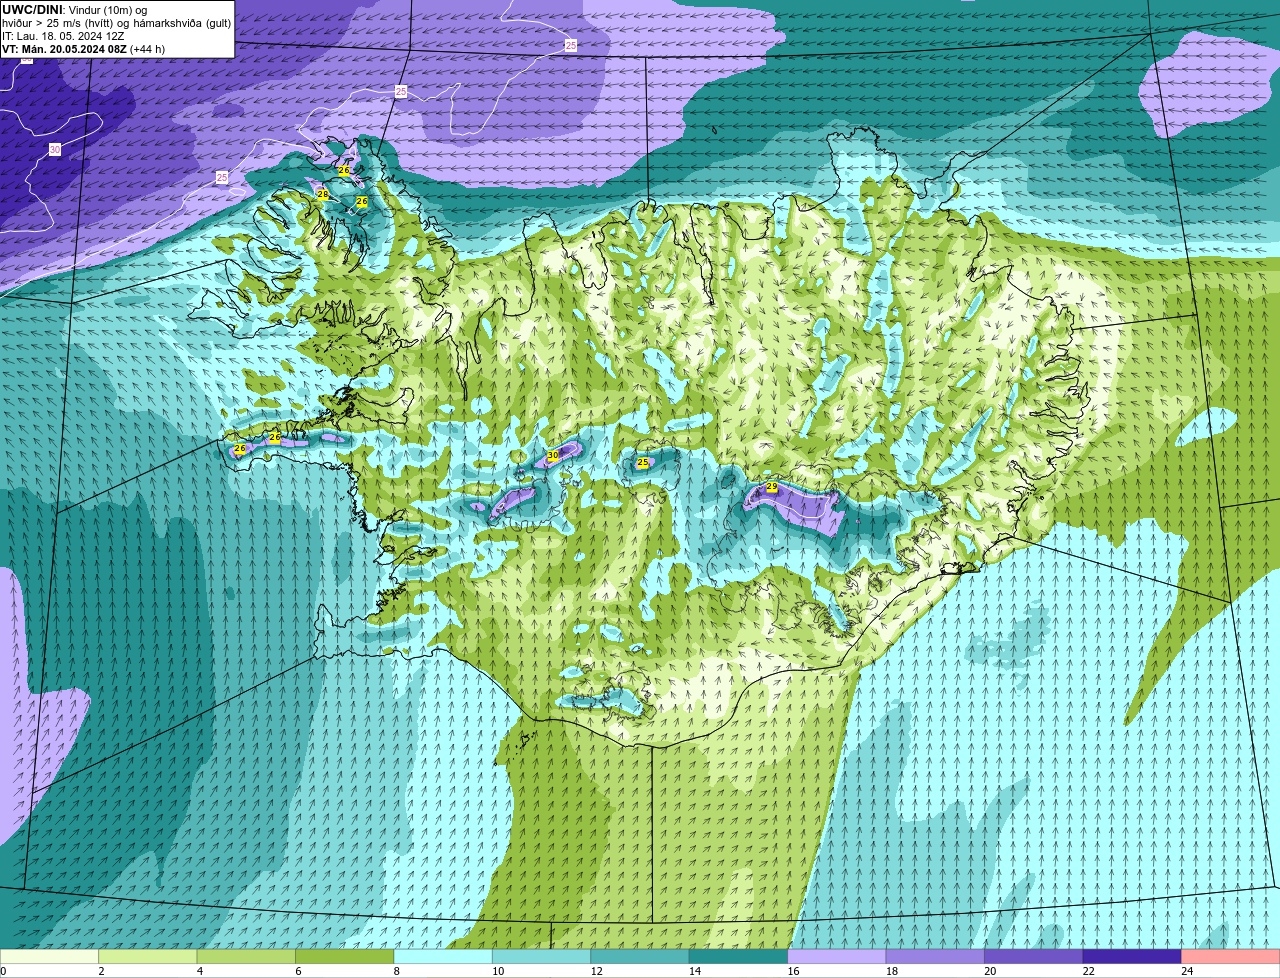Viewport: 1280px width, 978px height.
Task: Click the '12' scale number under the legend
Action: 596,971
